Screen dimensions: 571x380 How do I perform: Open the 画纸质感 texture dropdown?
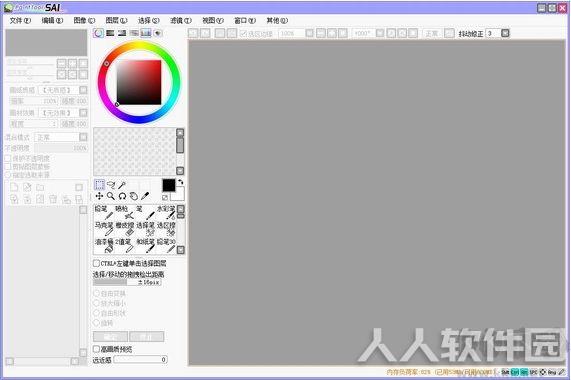(x=83, y=90)
